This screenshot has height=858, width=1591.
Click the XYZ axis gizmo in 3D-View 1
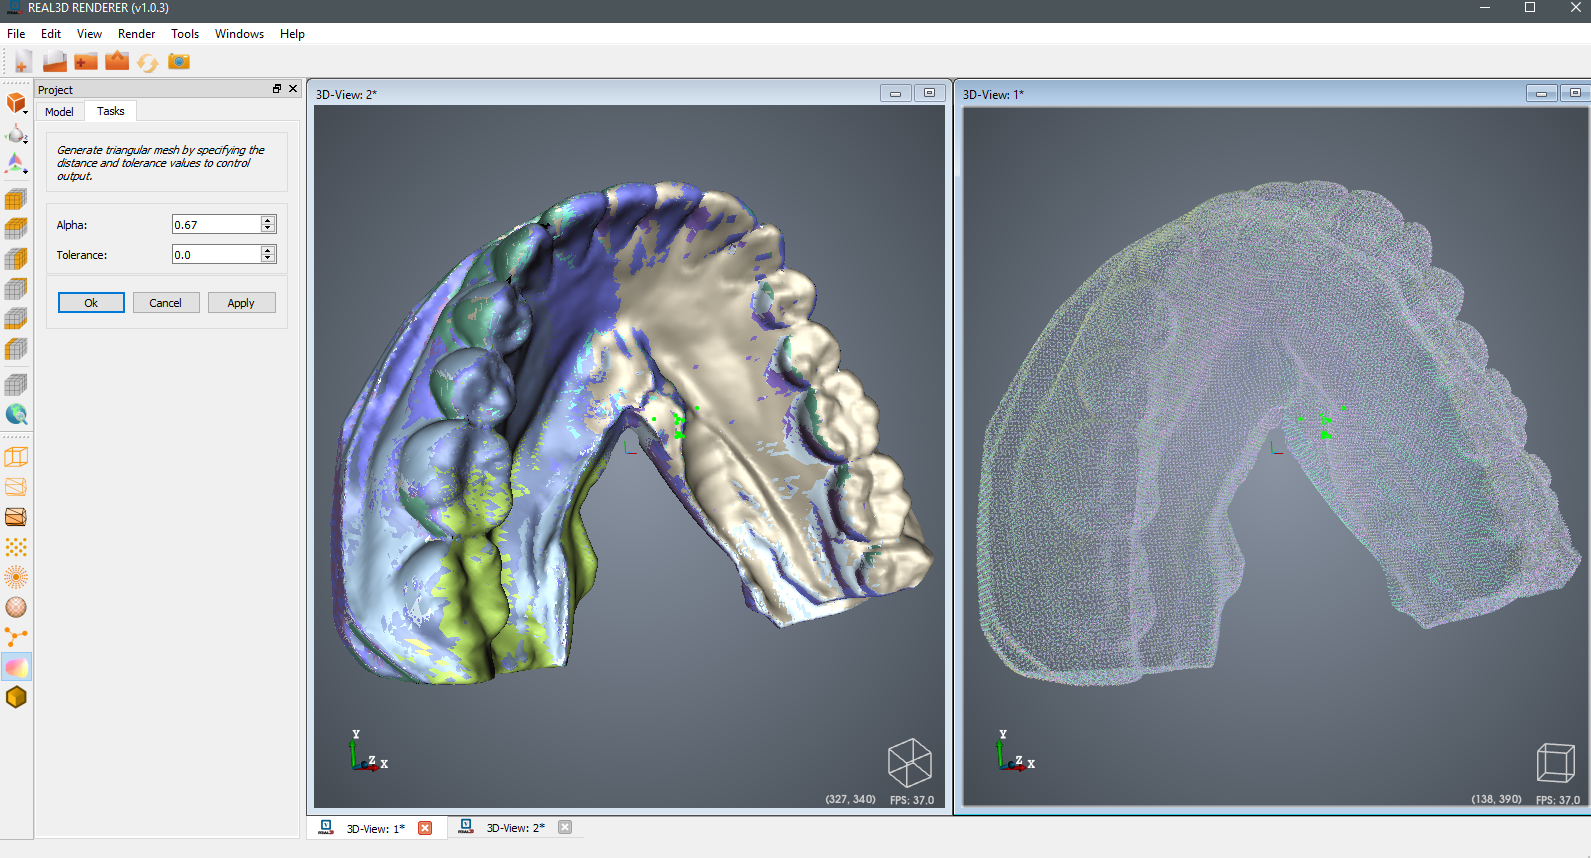(1014, 751)
